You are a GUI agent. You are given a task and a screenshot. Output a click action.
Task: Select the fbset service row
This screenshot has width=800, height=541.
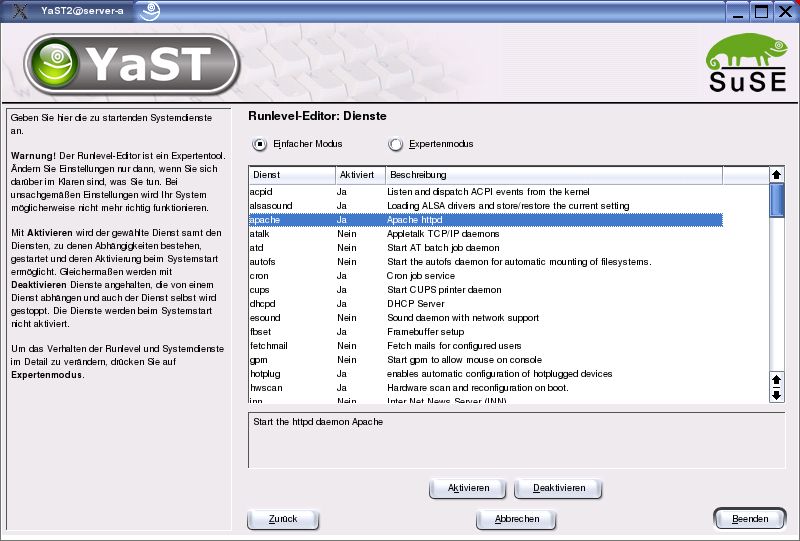click(x=485, y=332)
